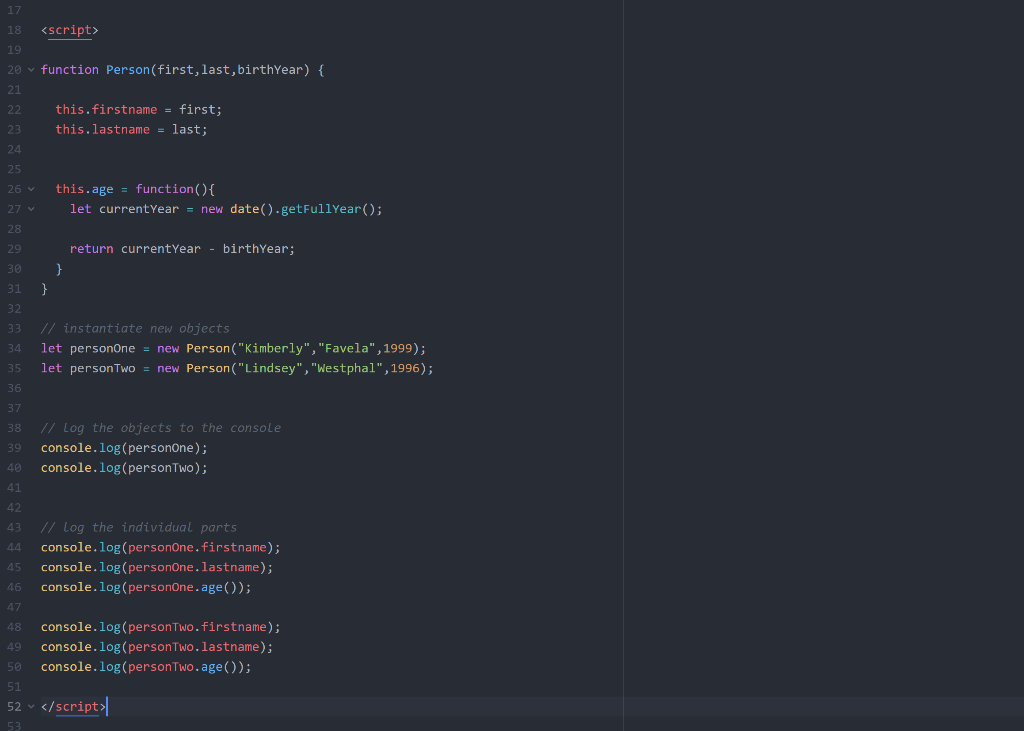Image resolution: width=1024 pixels, height=731 pixels.
Task: Click the comment '// log the objects to the console'
Action: tap(161, 428)
